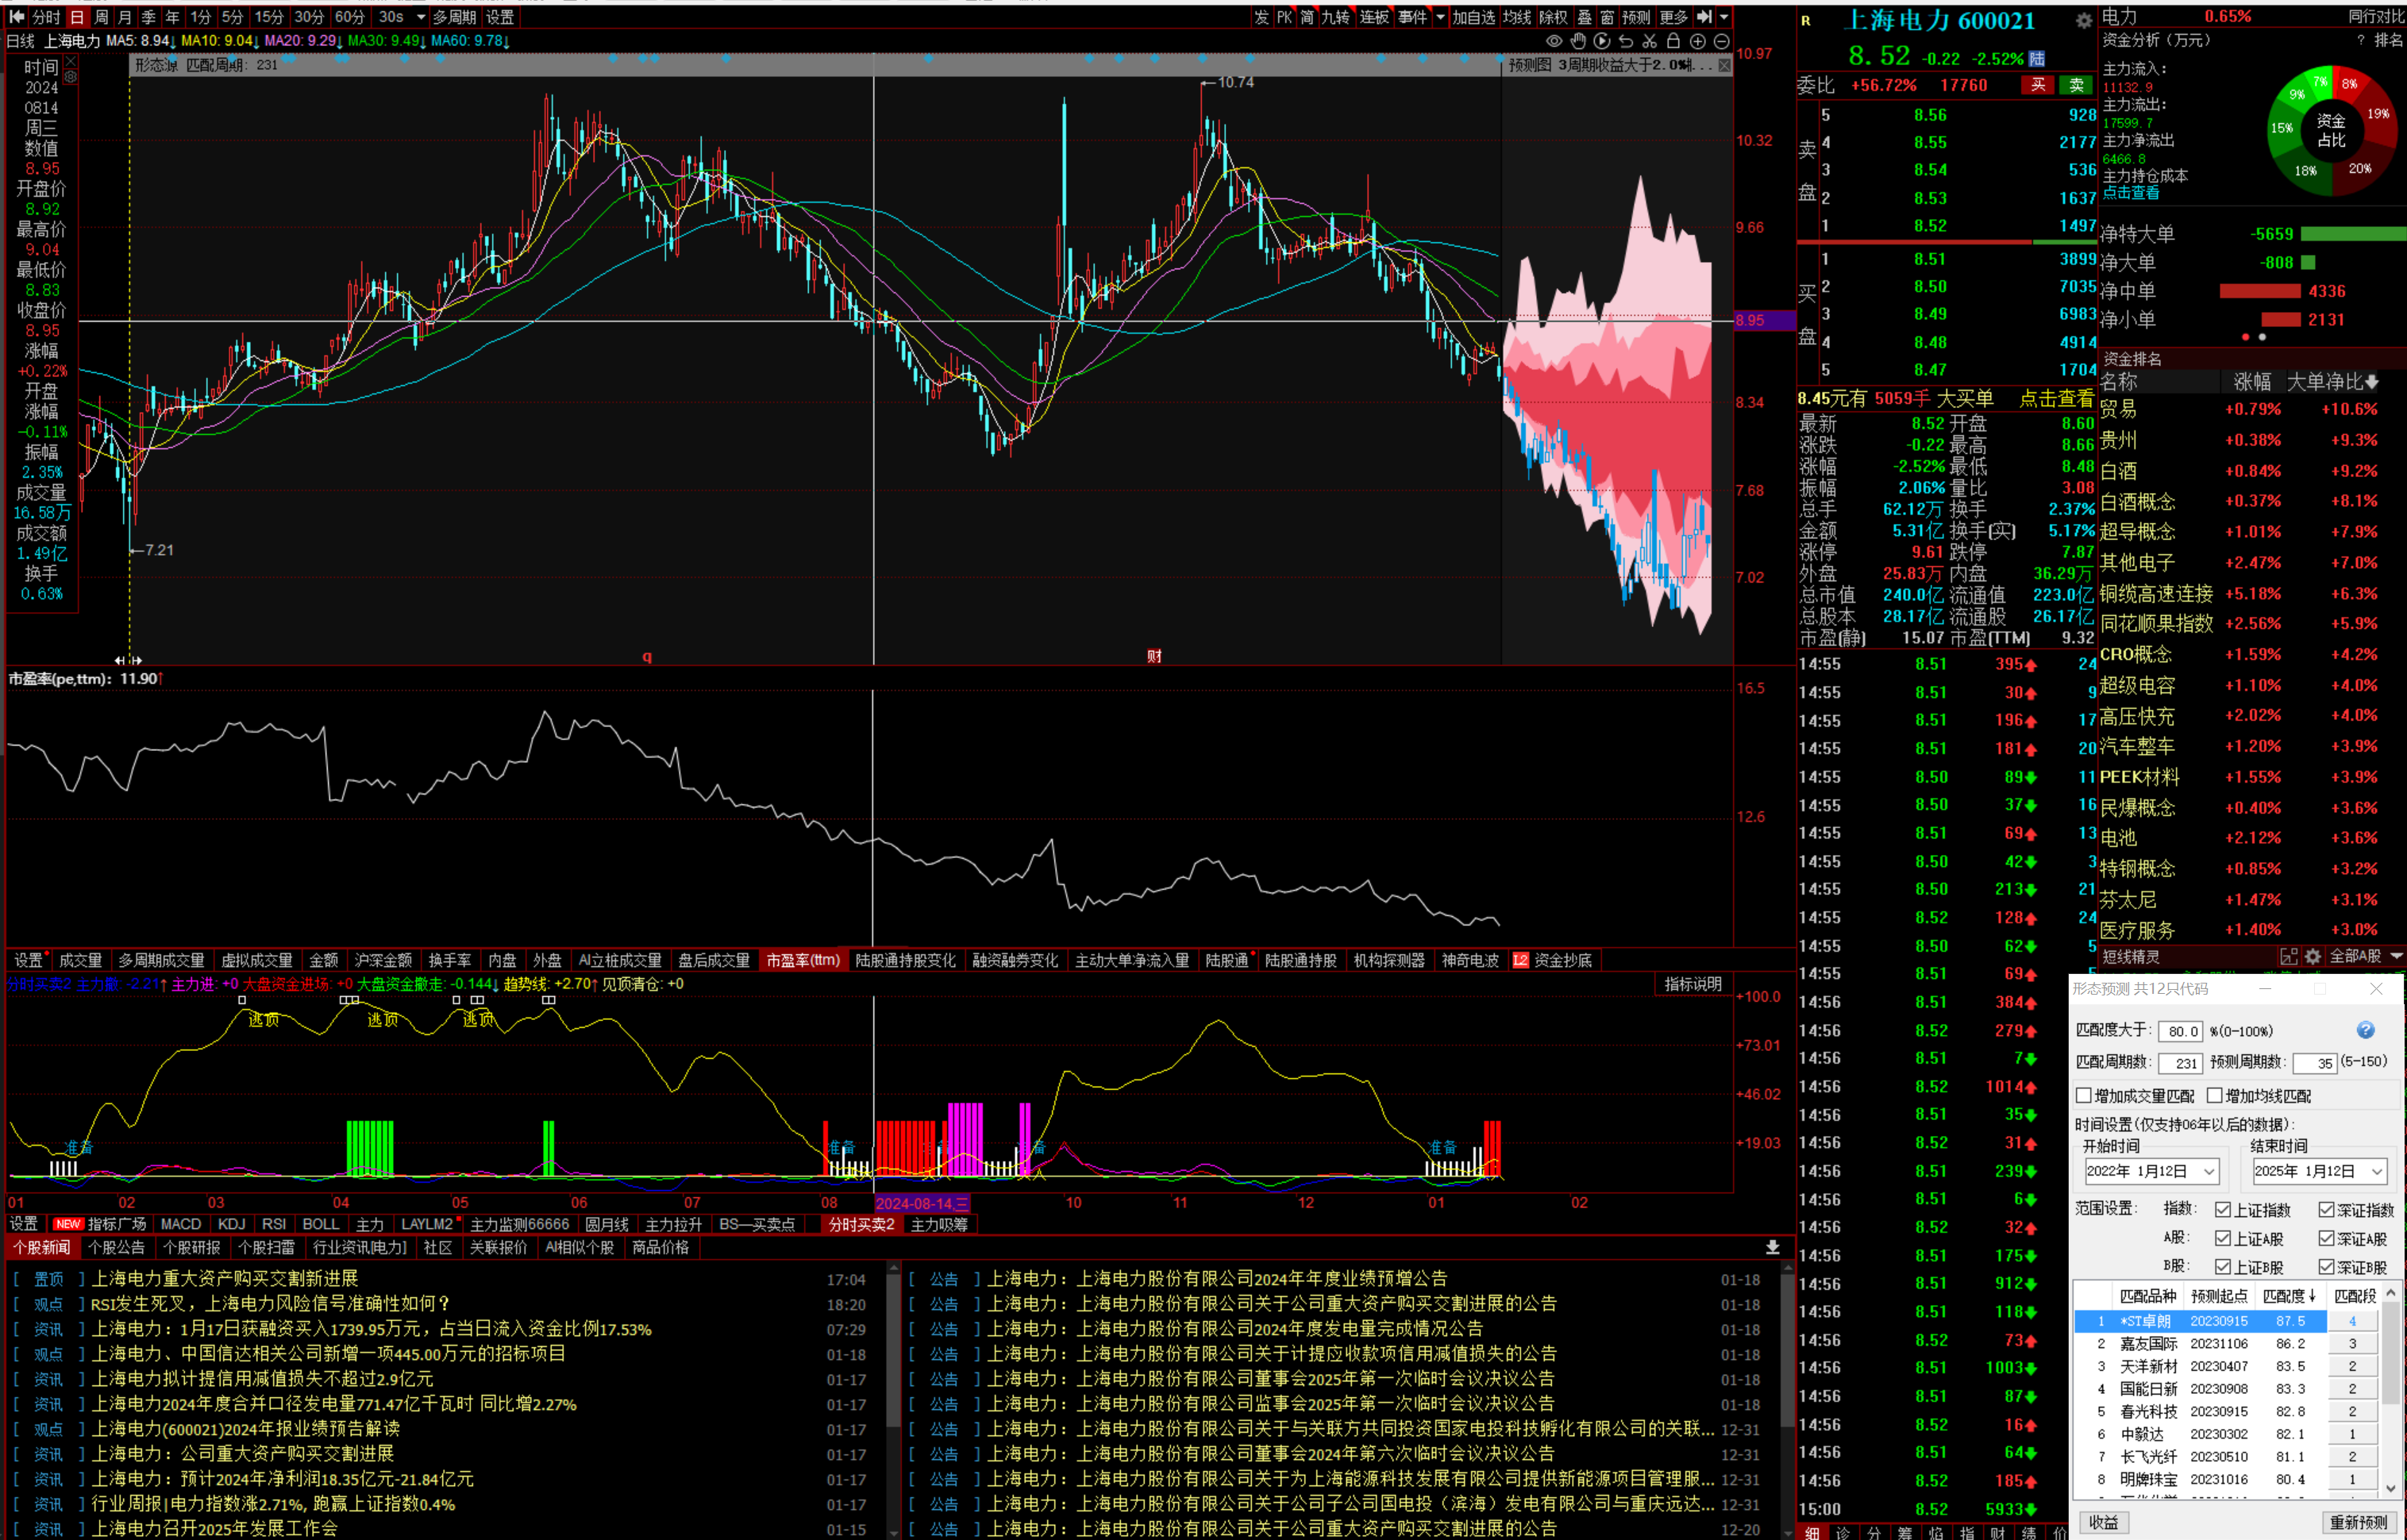
Task: Click the eye icon above the chart
Action: (1554, 41)
